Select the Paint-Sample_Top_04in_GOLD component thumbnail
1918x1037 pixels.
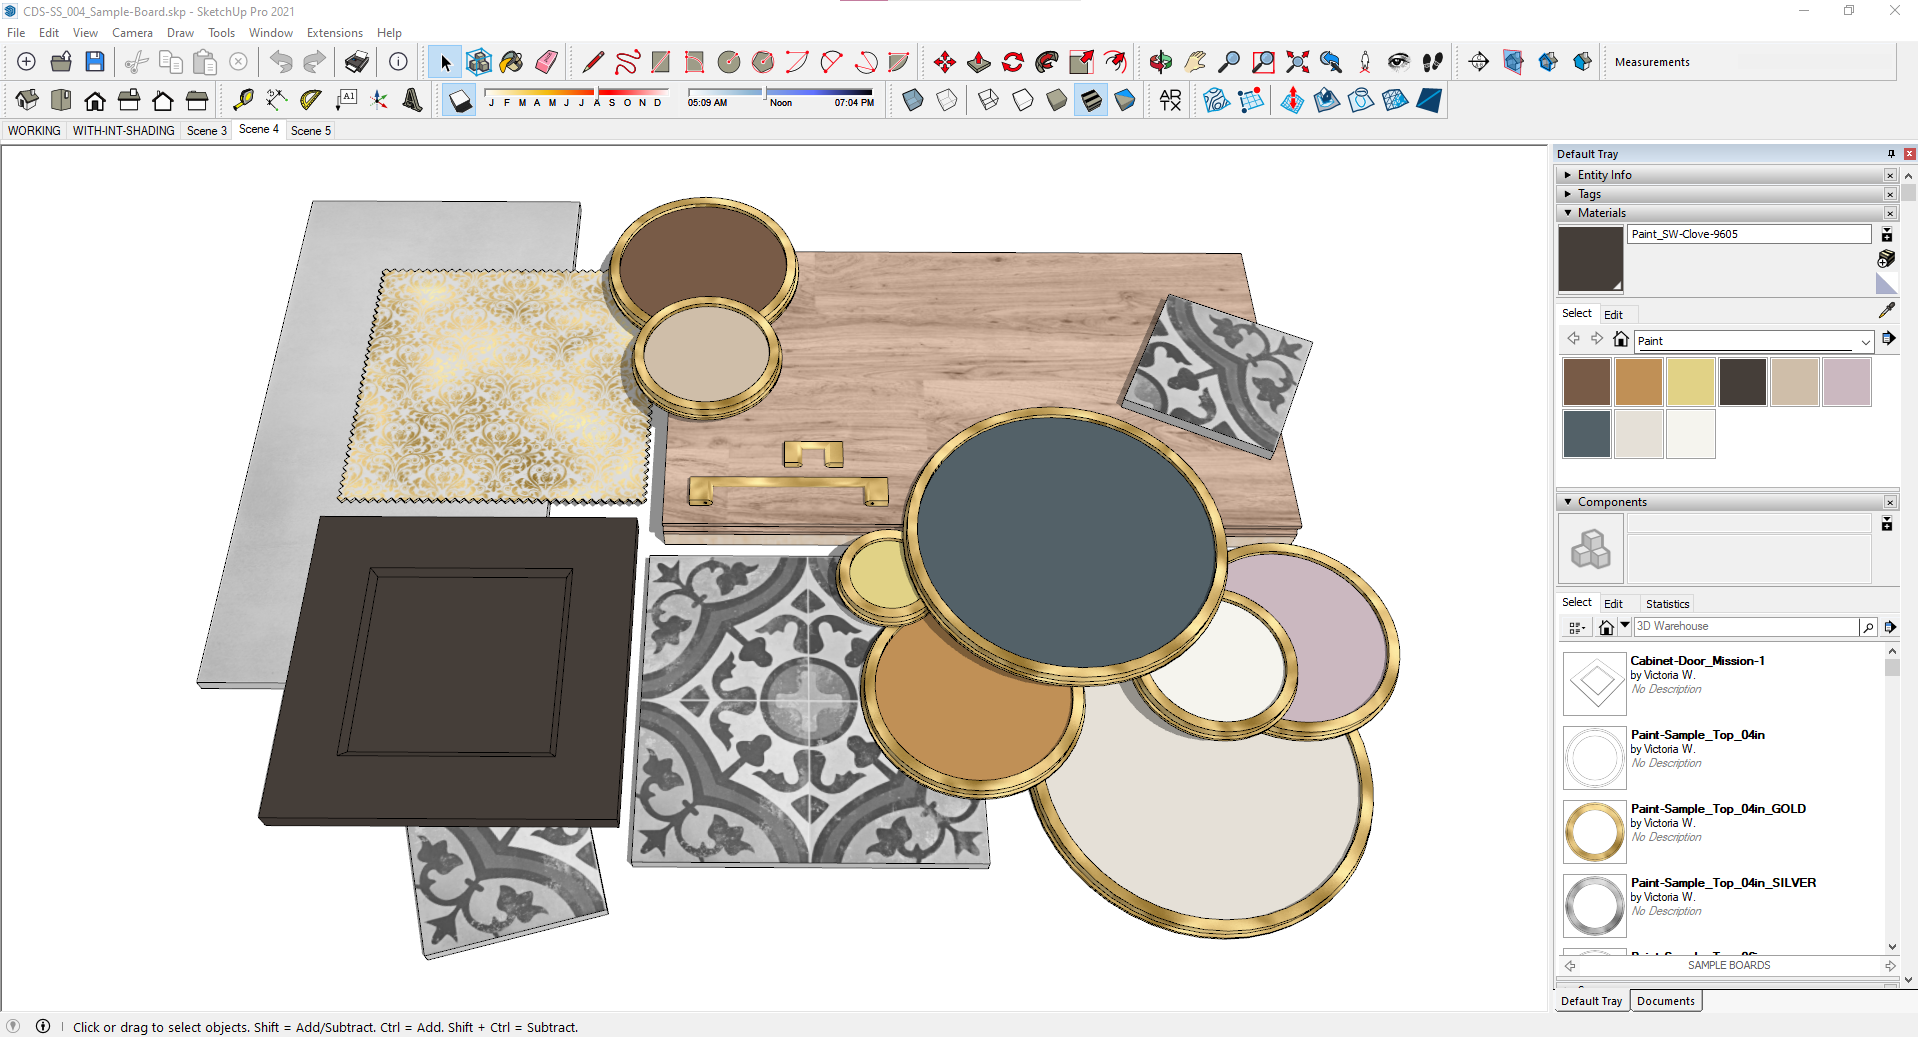(x=1593, y=831)
